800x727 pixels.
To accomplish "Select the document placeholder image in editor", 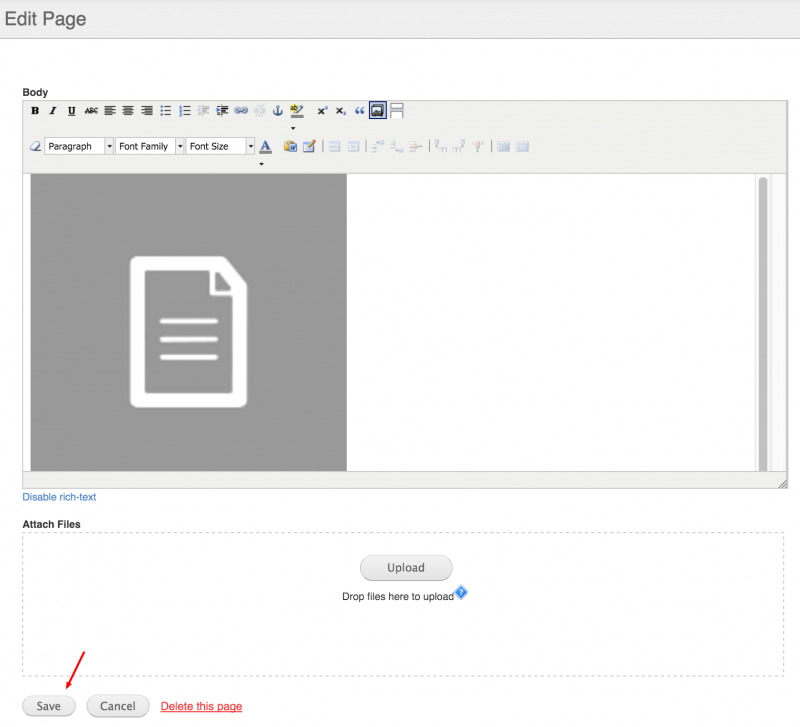I will [x=189, y=322].
